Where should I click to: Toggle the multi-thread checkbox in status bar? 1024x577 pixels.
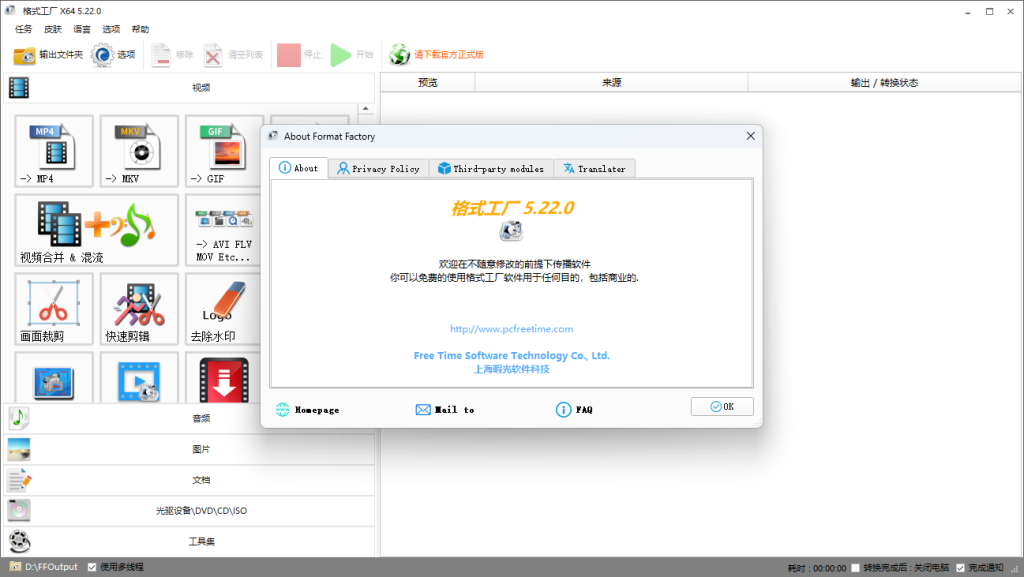(x=92, y=567)
